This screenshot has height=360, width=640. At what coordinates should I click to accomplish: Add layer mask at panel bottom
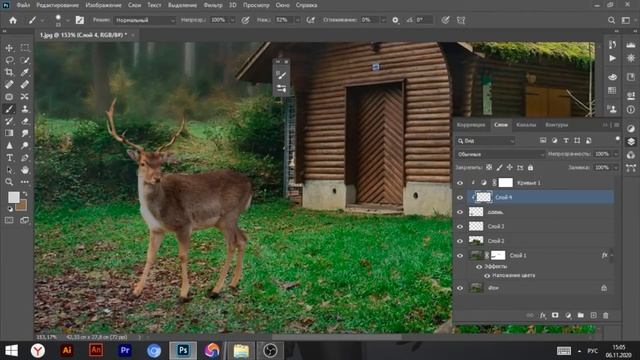555,315
